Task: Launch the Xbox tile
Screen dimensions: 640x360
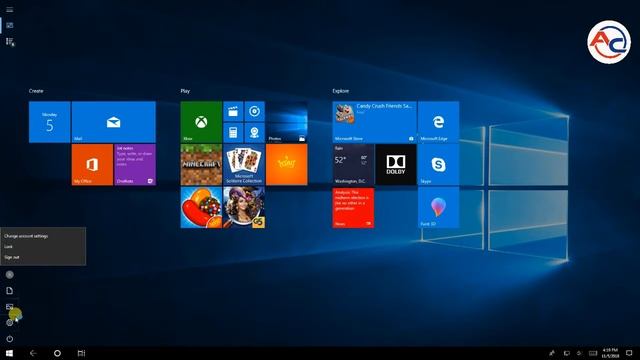Action: (201, 122)
